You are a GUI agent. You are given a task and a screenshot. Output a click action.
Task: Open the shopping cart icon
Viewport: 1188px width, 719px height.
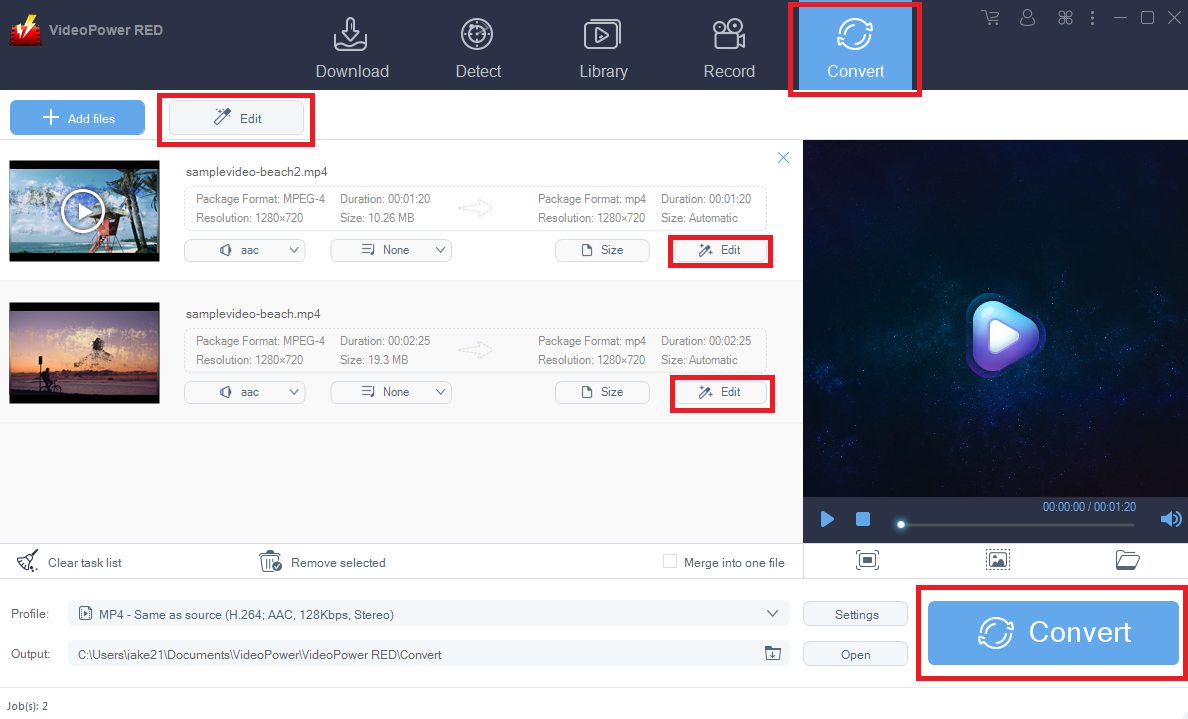coord(990,17)
